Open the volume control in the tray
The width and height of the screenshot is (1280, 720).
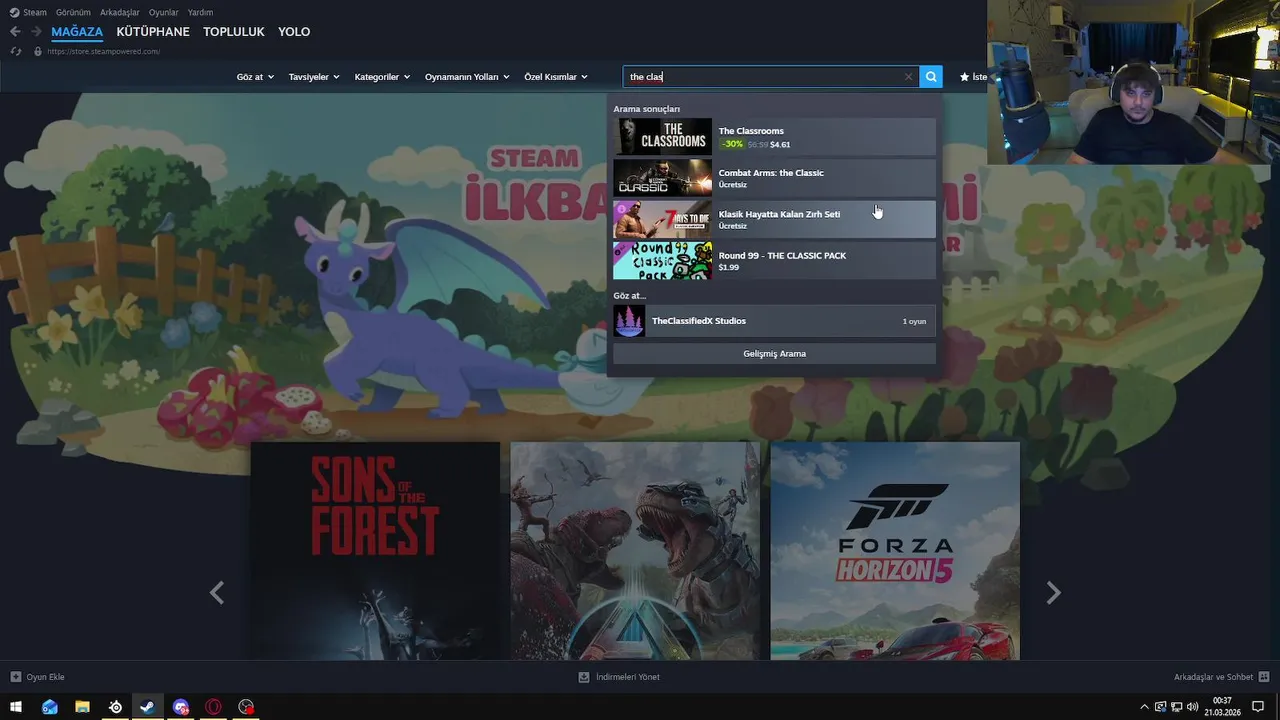1193,707
